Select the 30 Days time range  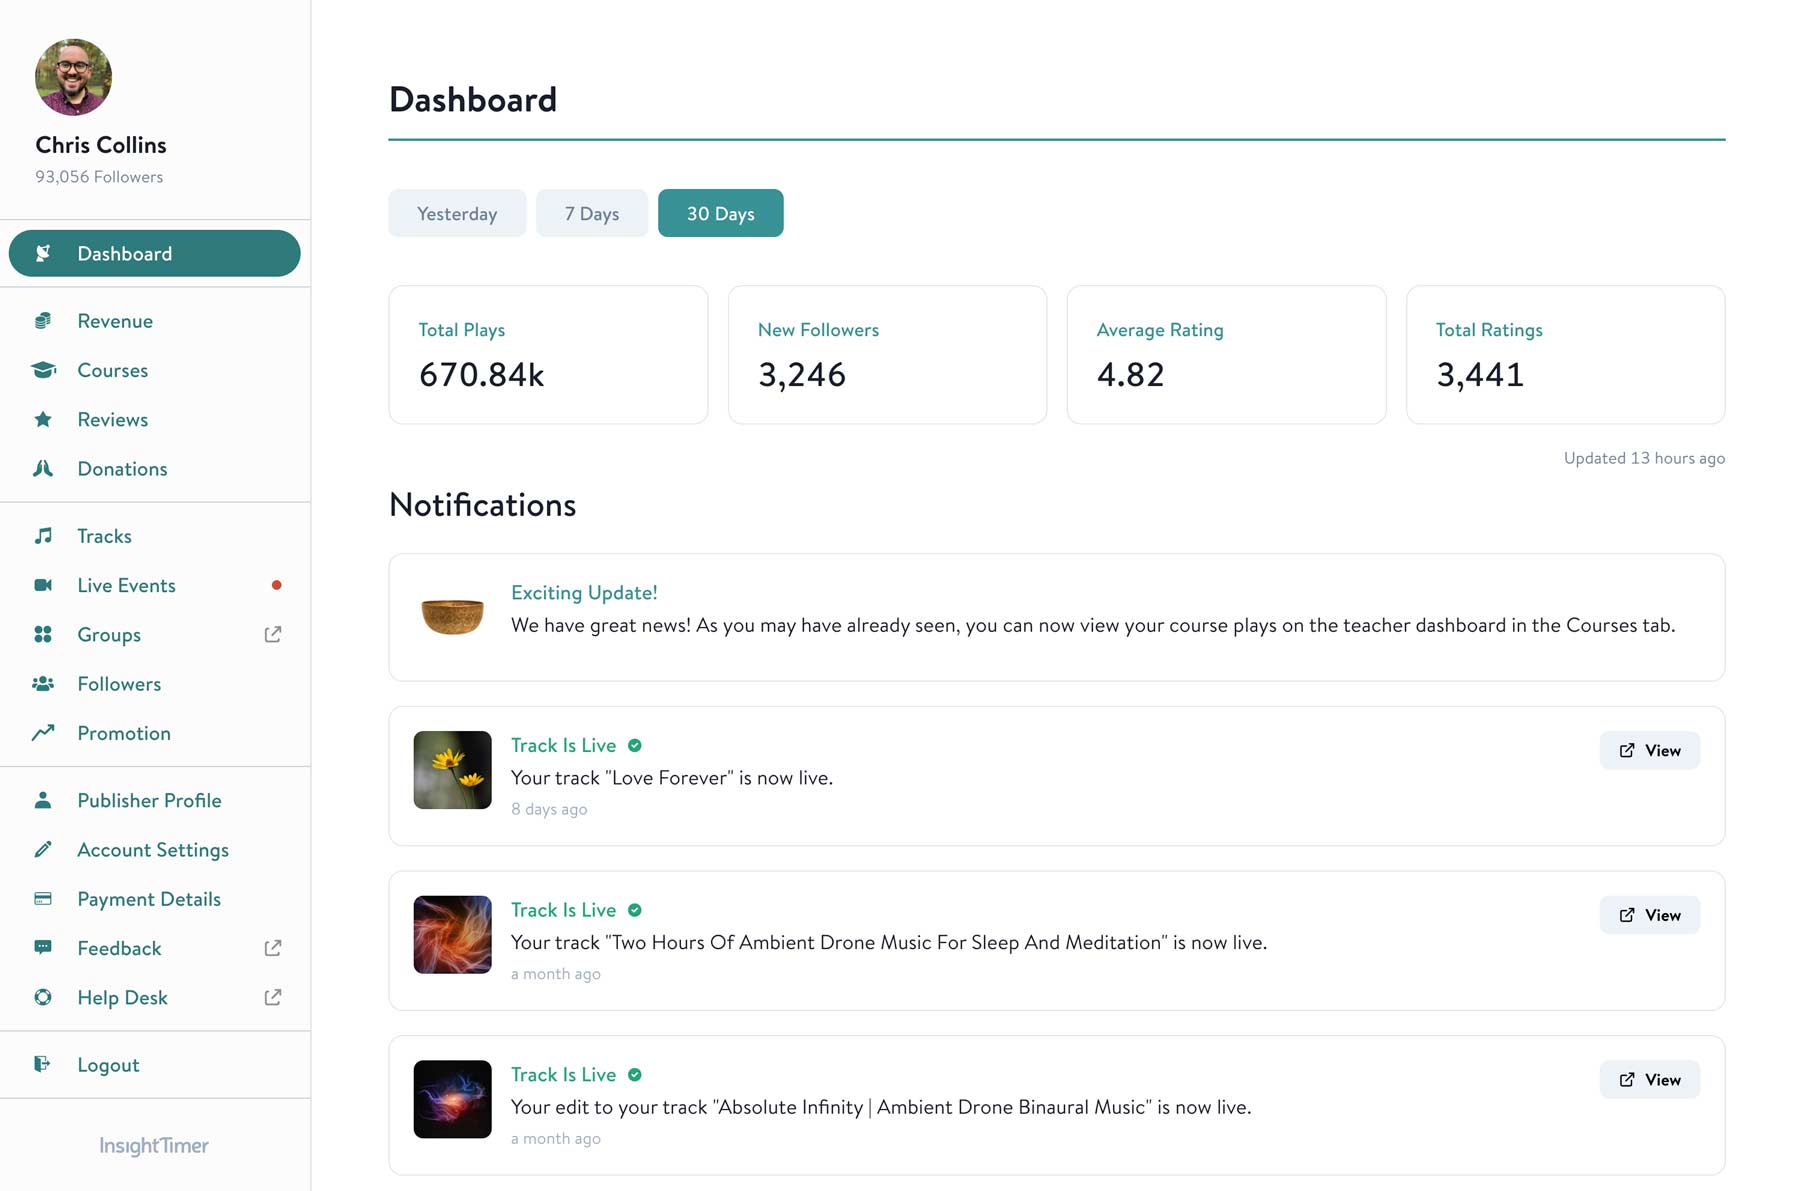coord(720,213)
